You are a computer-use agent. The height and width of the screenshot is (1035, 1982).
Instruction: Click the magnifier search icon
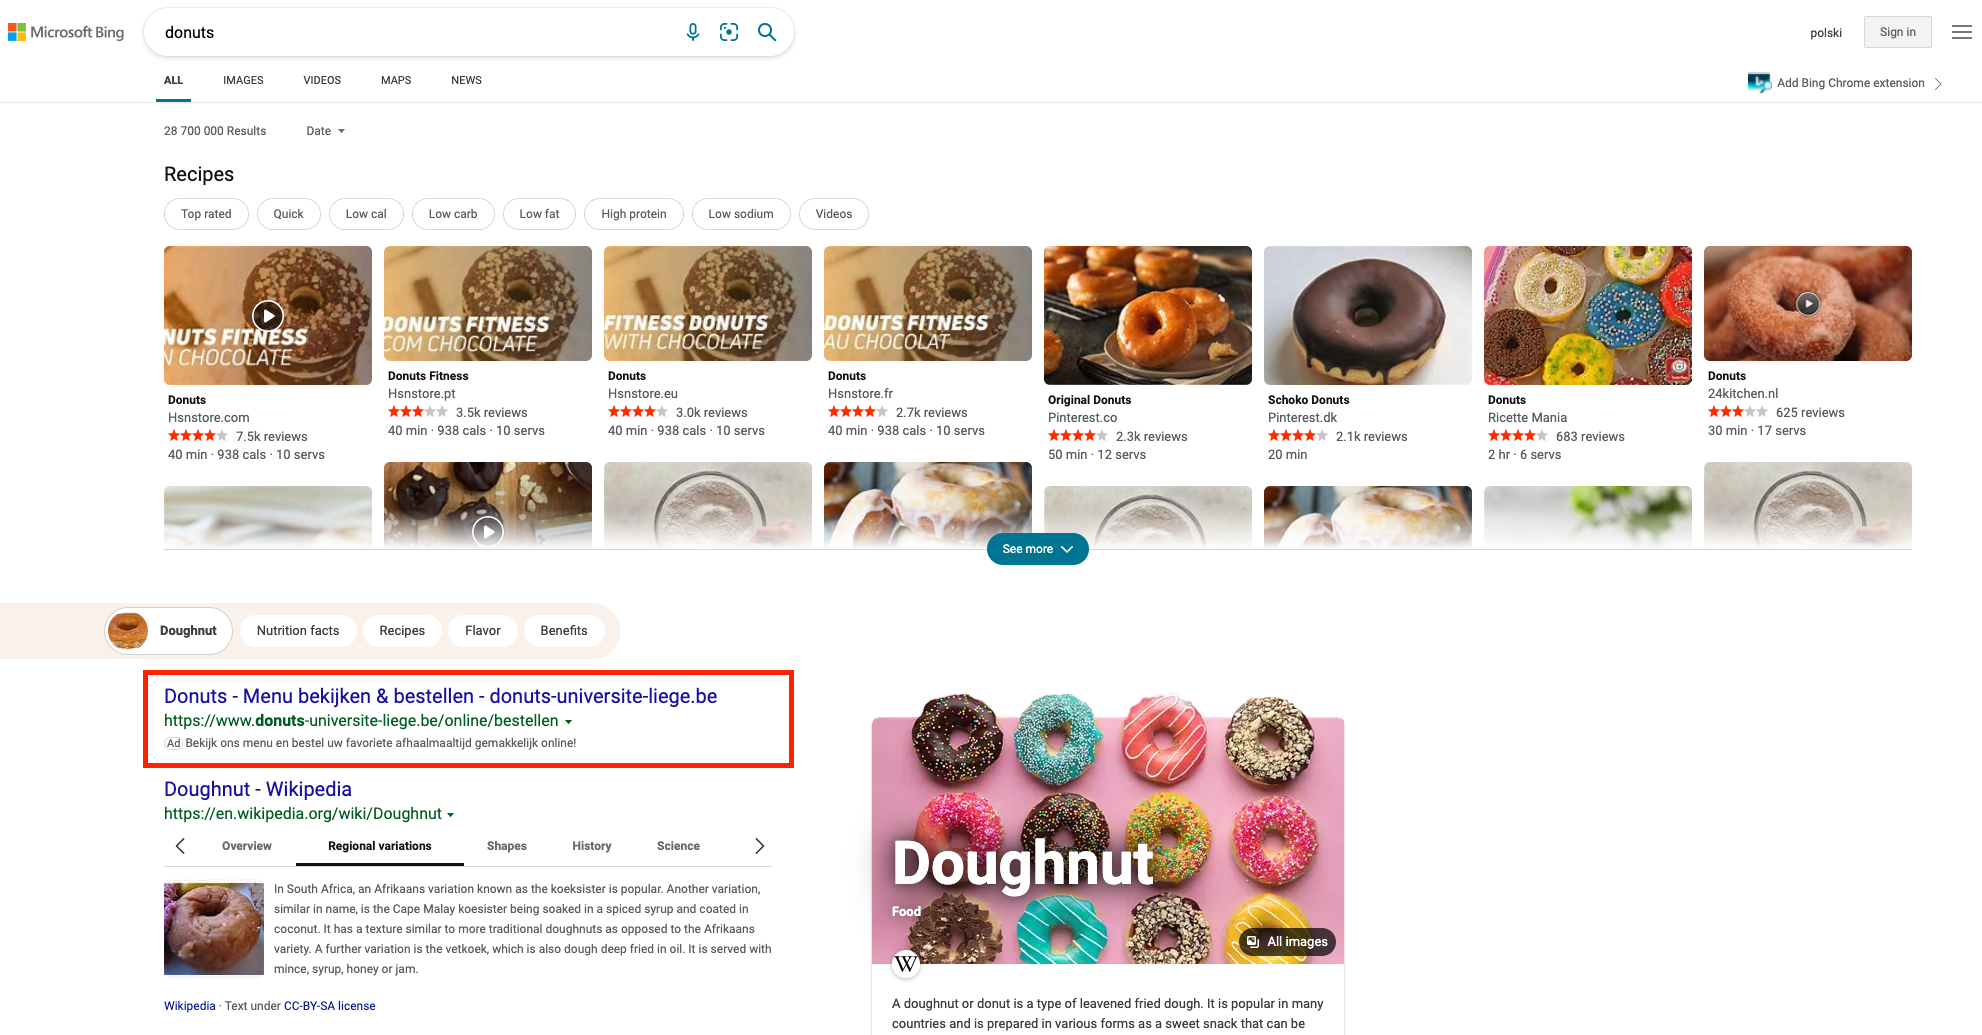(767, 32)
